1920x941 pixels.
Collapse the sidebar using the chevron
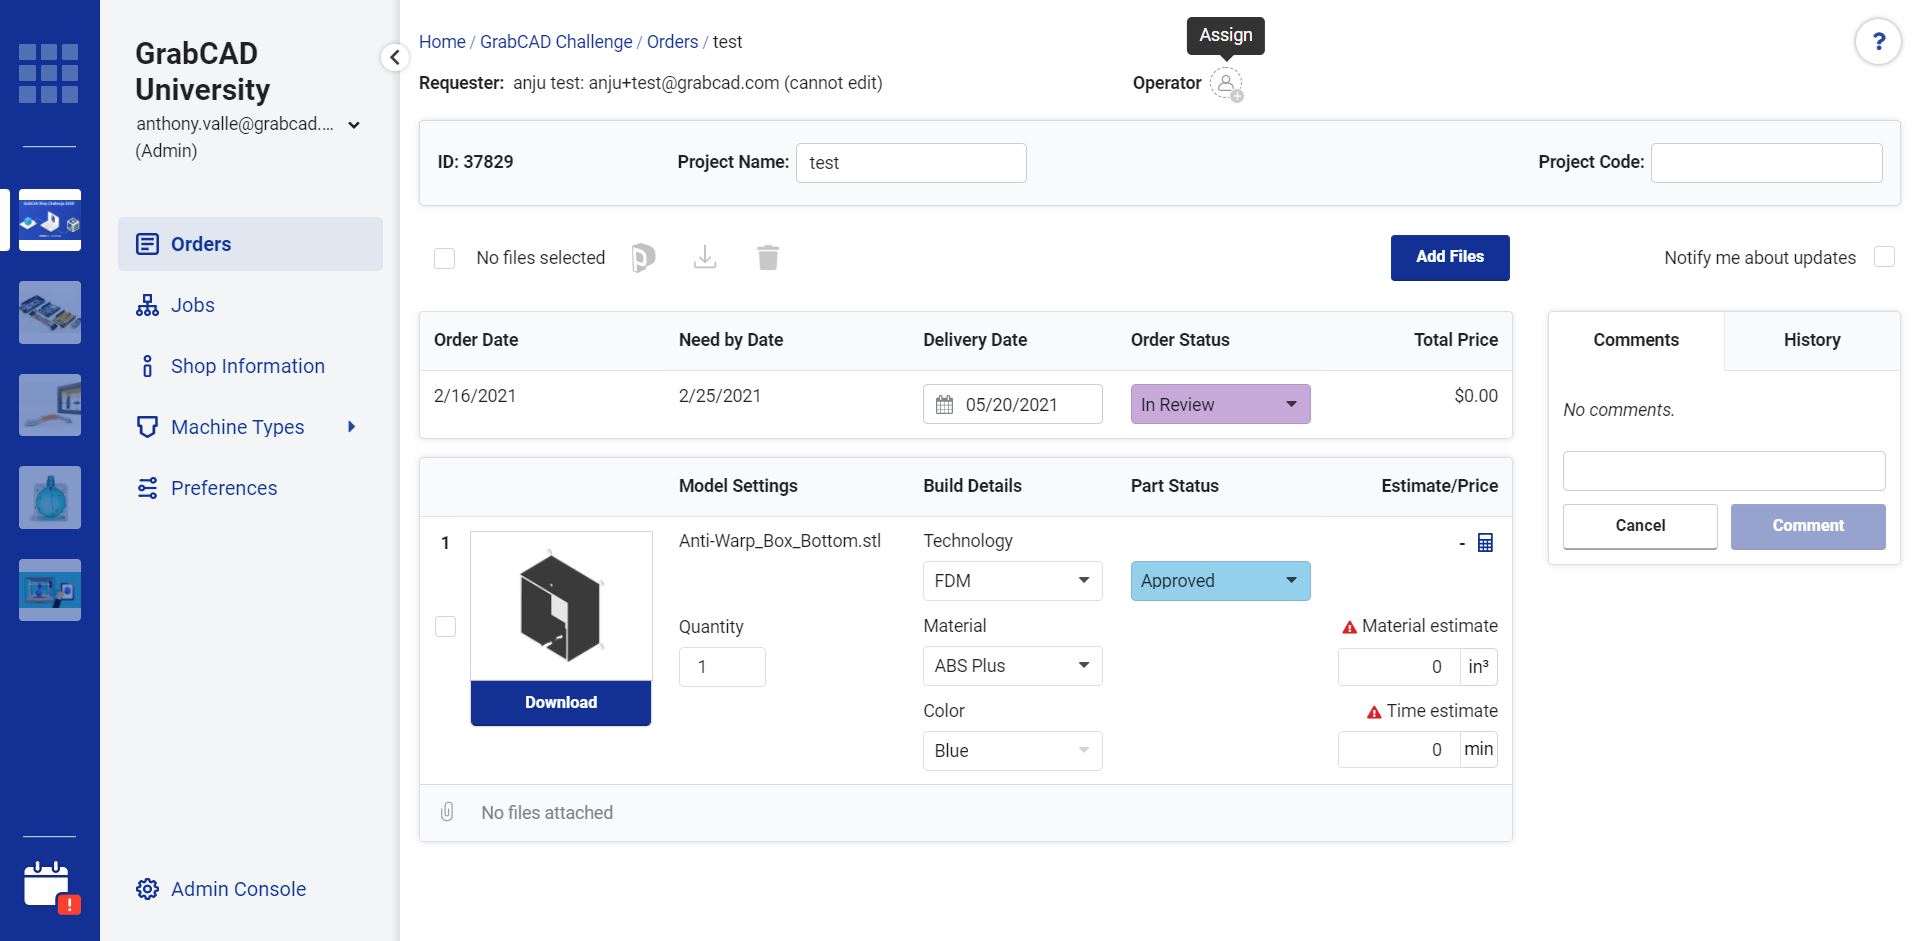(394, 57)
